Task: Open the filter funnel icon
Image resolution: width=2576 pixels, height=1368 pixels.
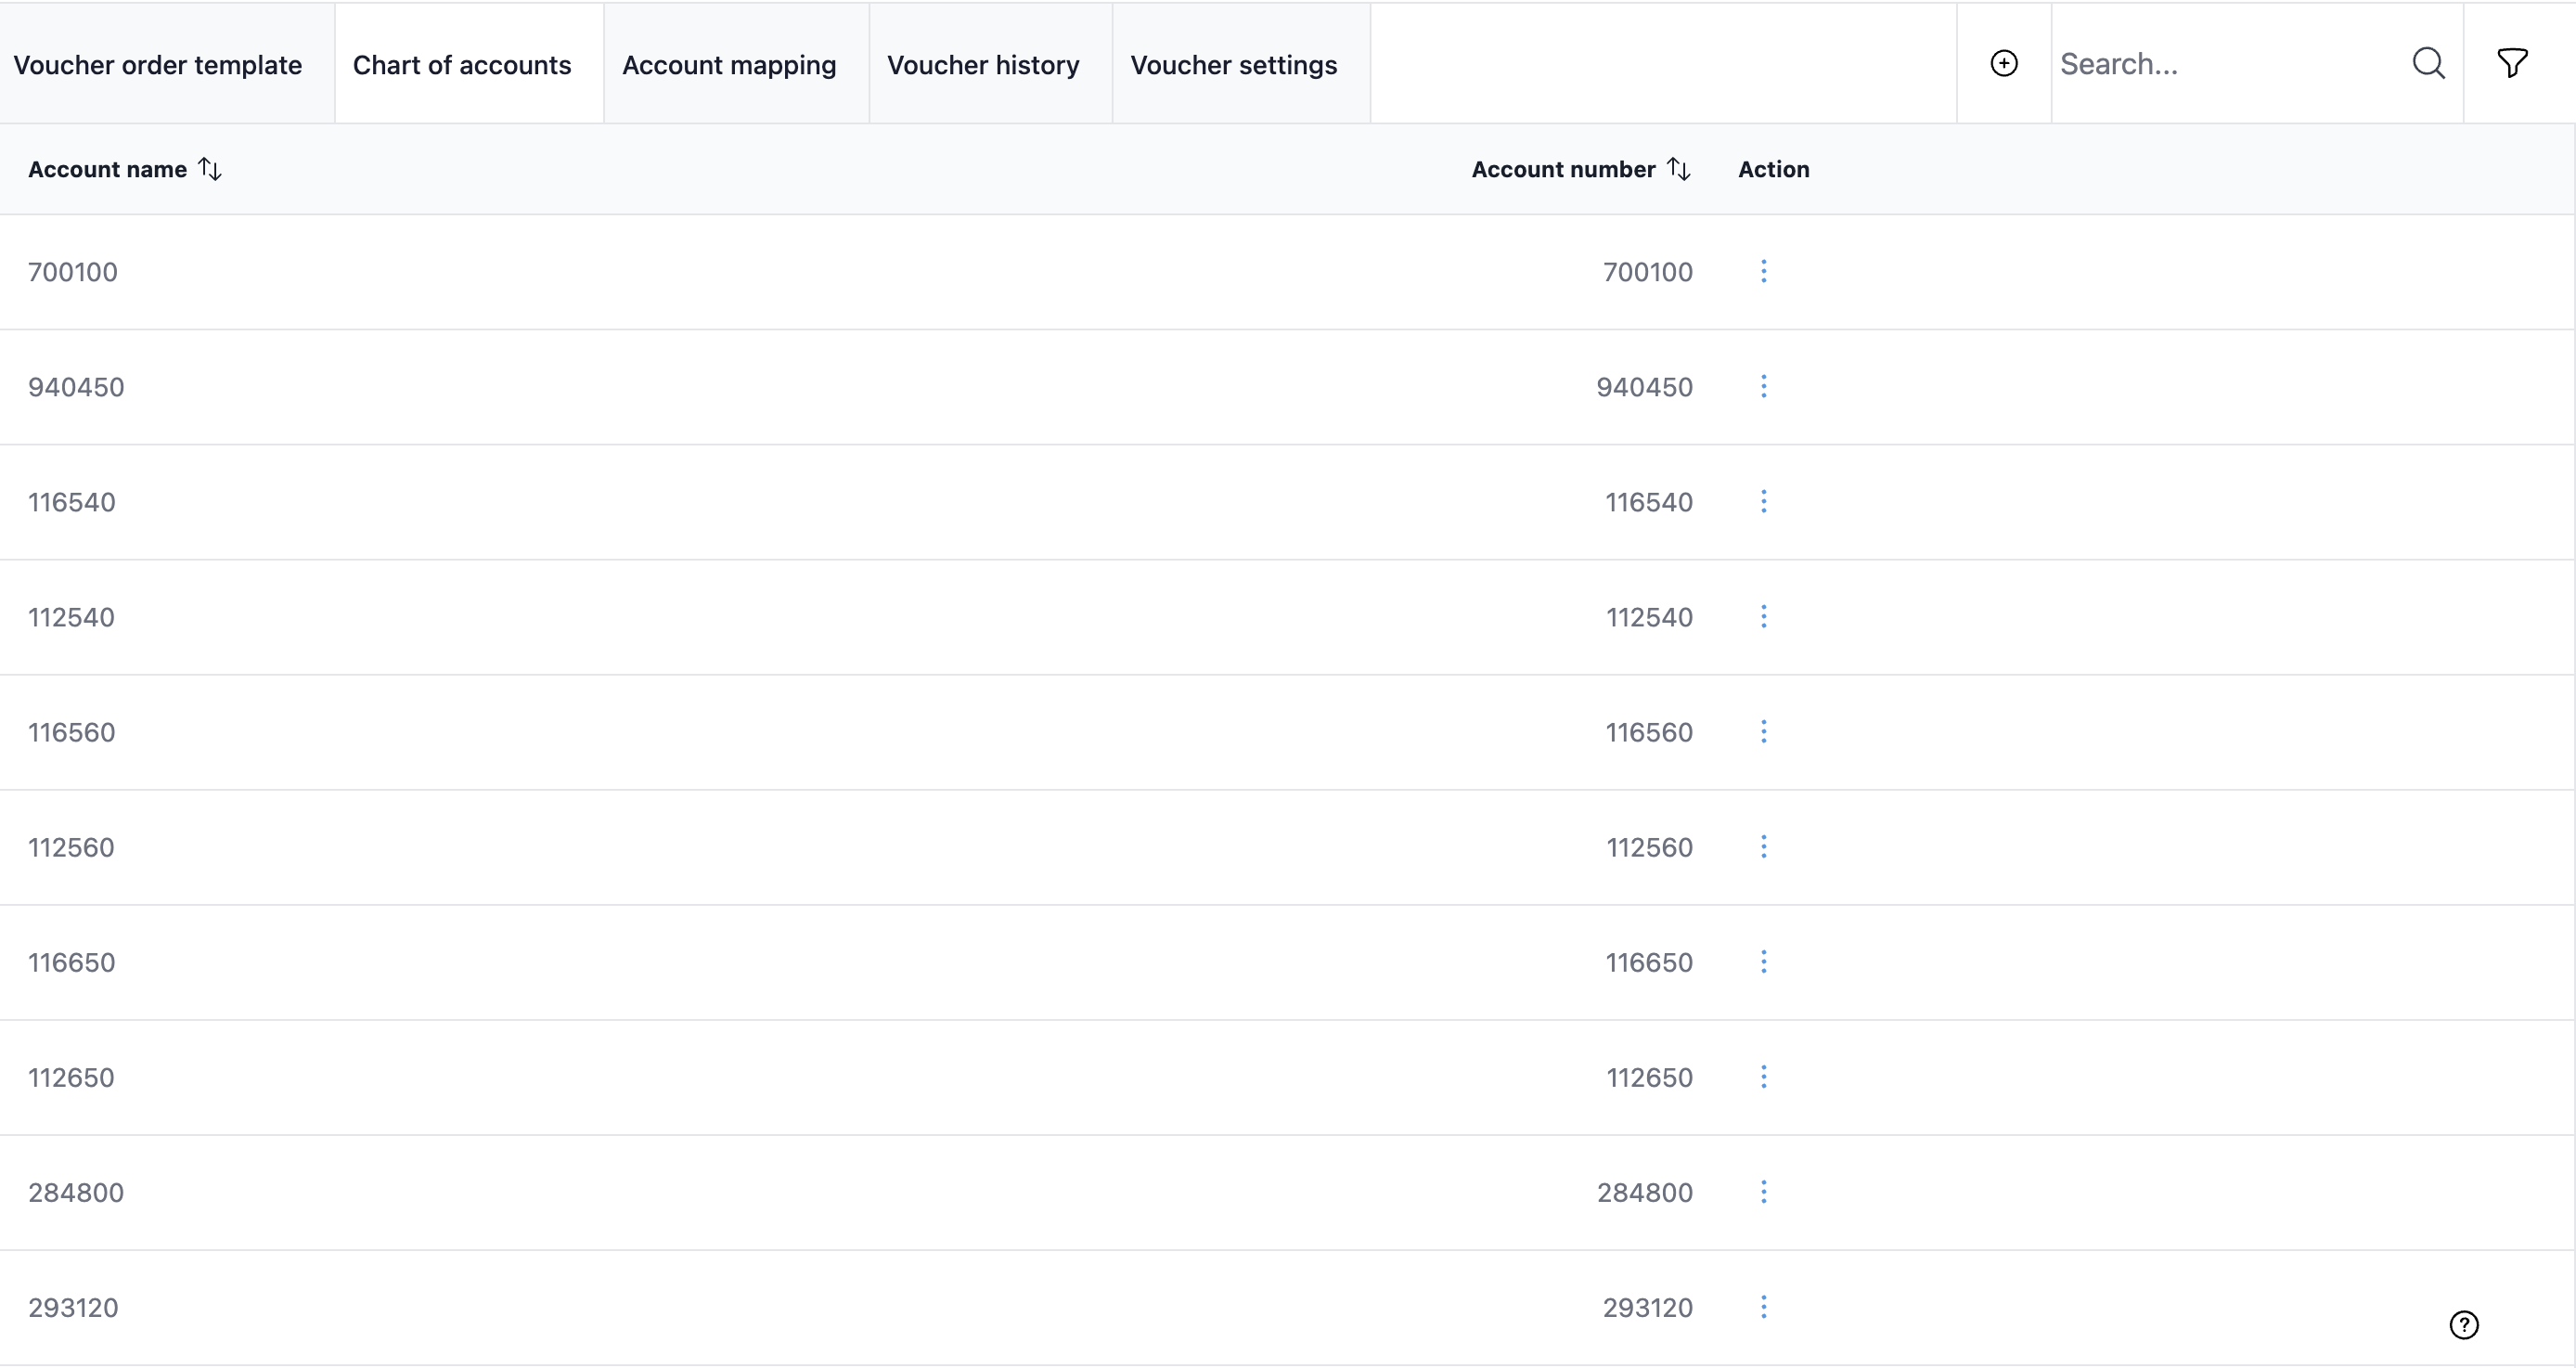Action: tap(2513, 63)
